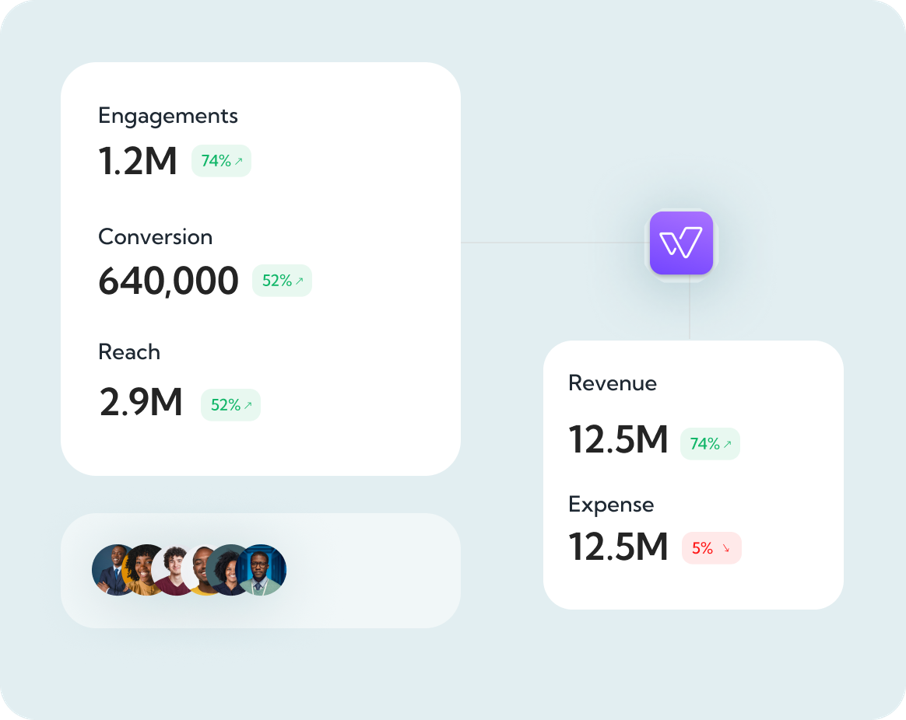The height and width of the screenshot is (720, 906).
Task: Select the 12.5M expense value
Action: (618, 547)
